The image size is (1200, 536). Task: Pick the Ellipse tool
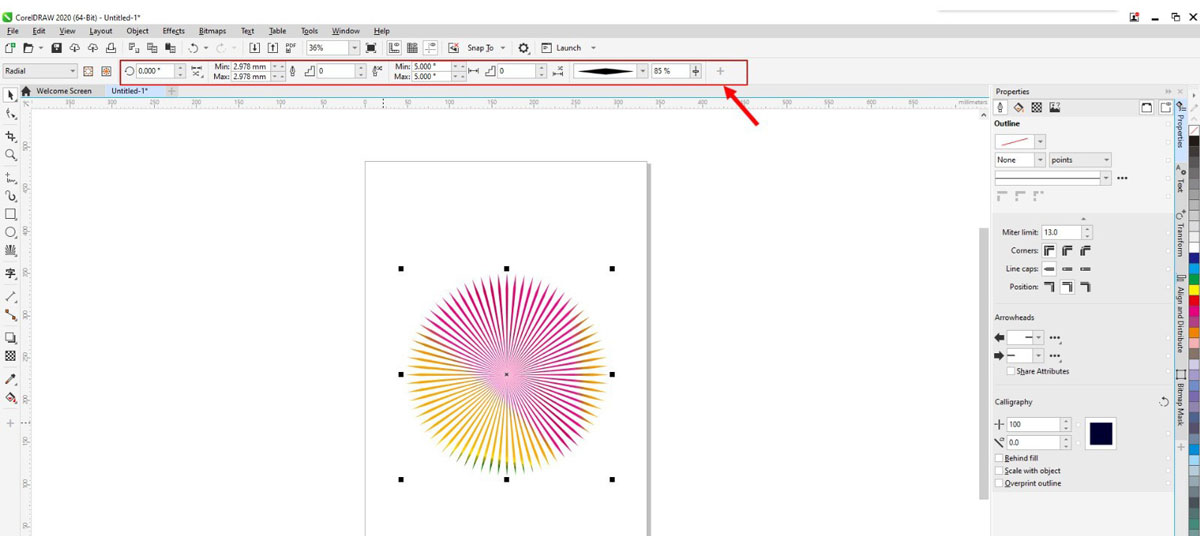11,232
